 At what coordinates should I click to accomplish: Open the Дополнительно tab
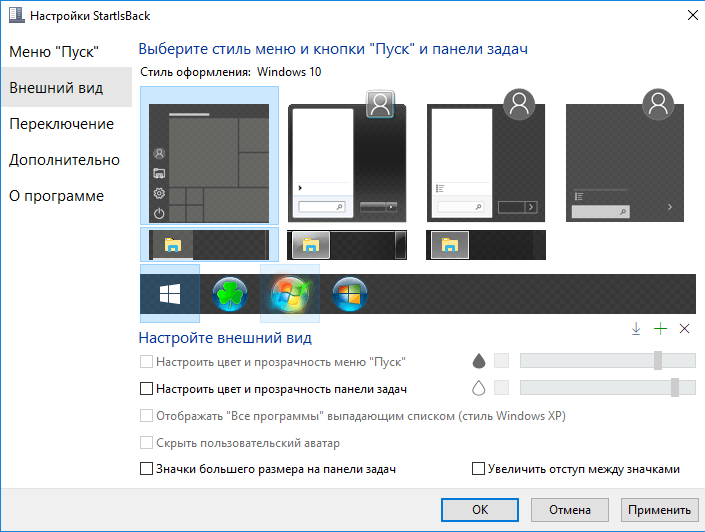(x=67, y=160)
